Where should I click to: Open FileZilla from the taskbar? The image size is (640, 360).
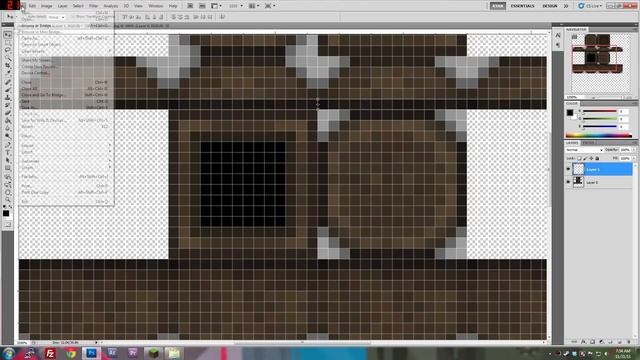50,353
